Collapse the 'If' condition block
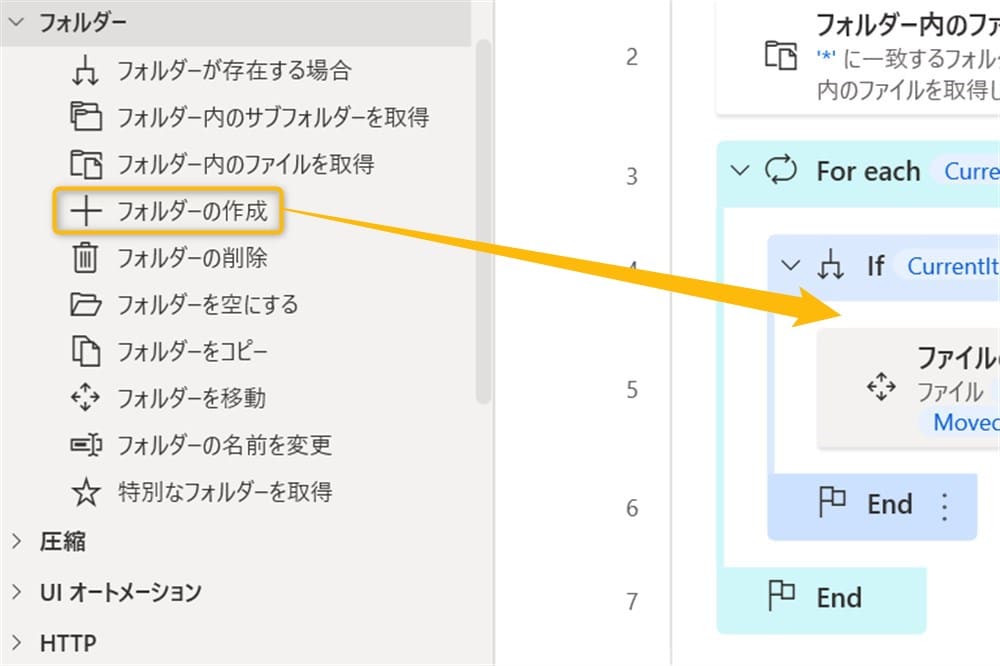 click(790, 265)
